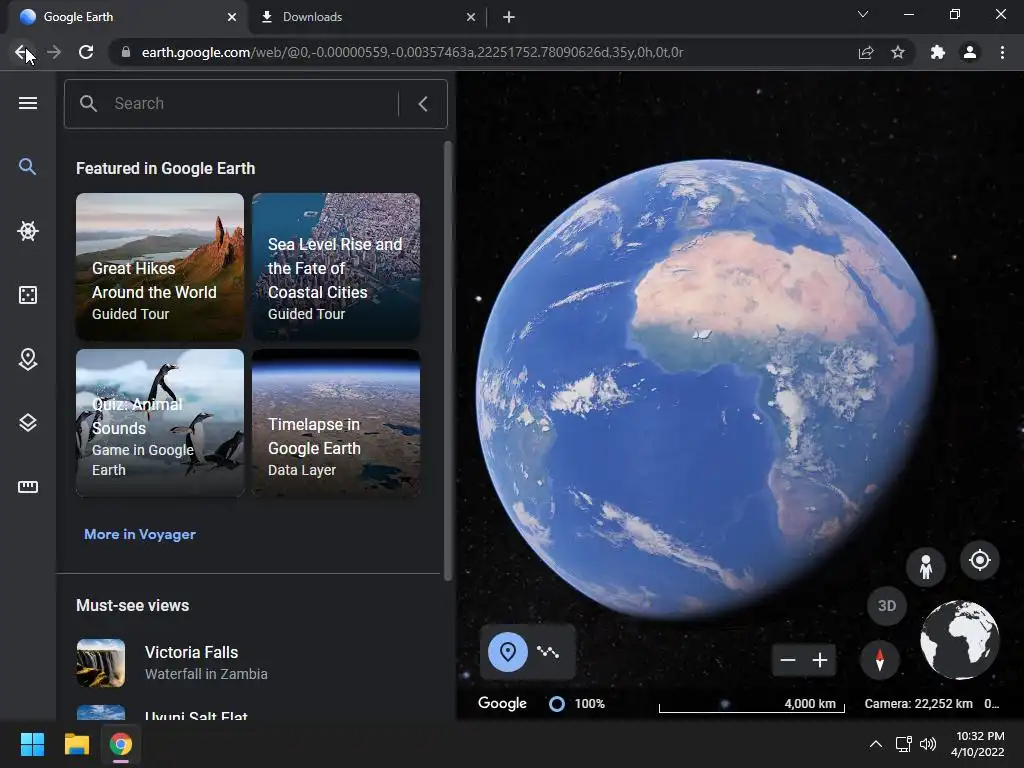Click the network icon in system tray
Viewport: 1024px width, 768px height.
904,744
